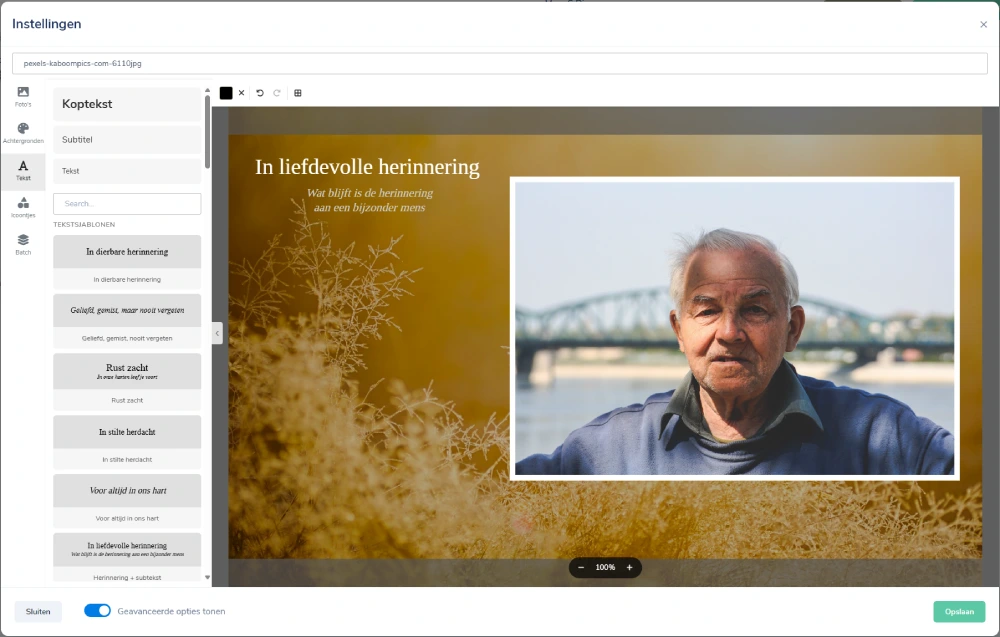Add a Koptekst heading element
This screenshot has width=1000, height=637.
pos(126,104)
